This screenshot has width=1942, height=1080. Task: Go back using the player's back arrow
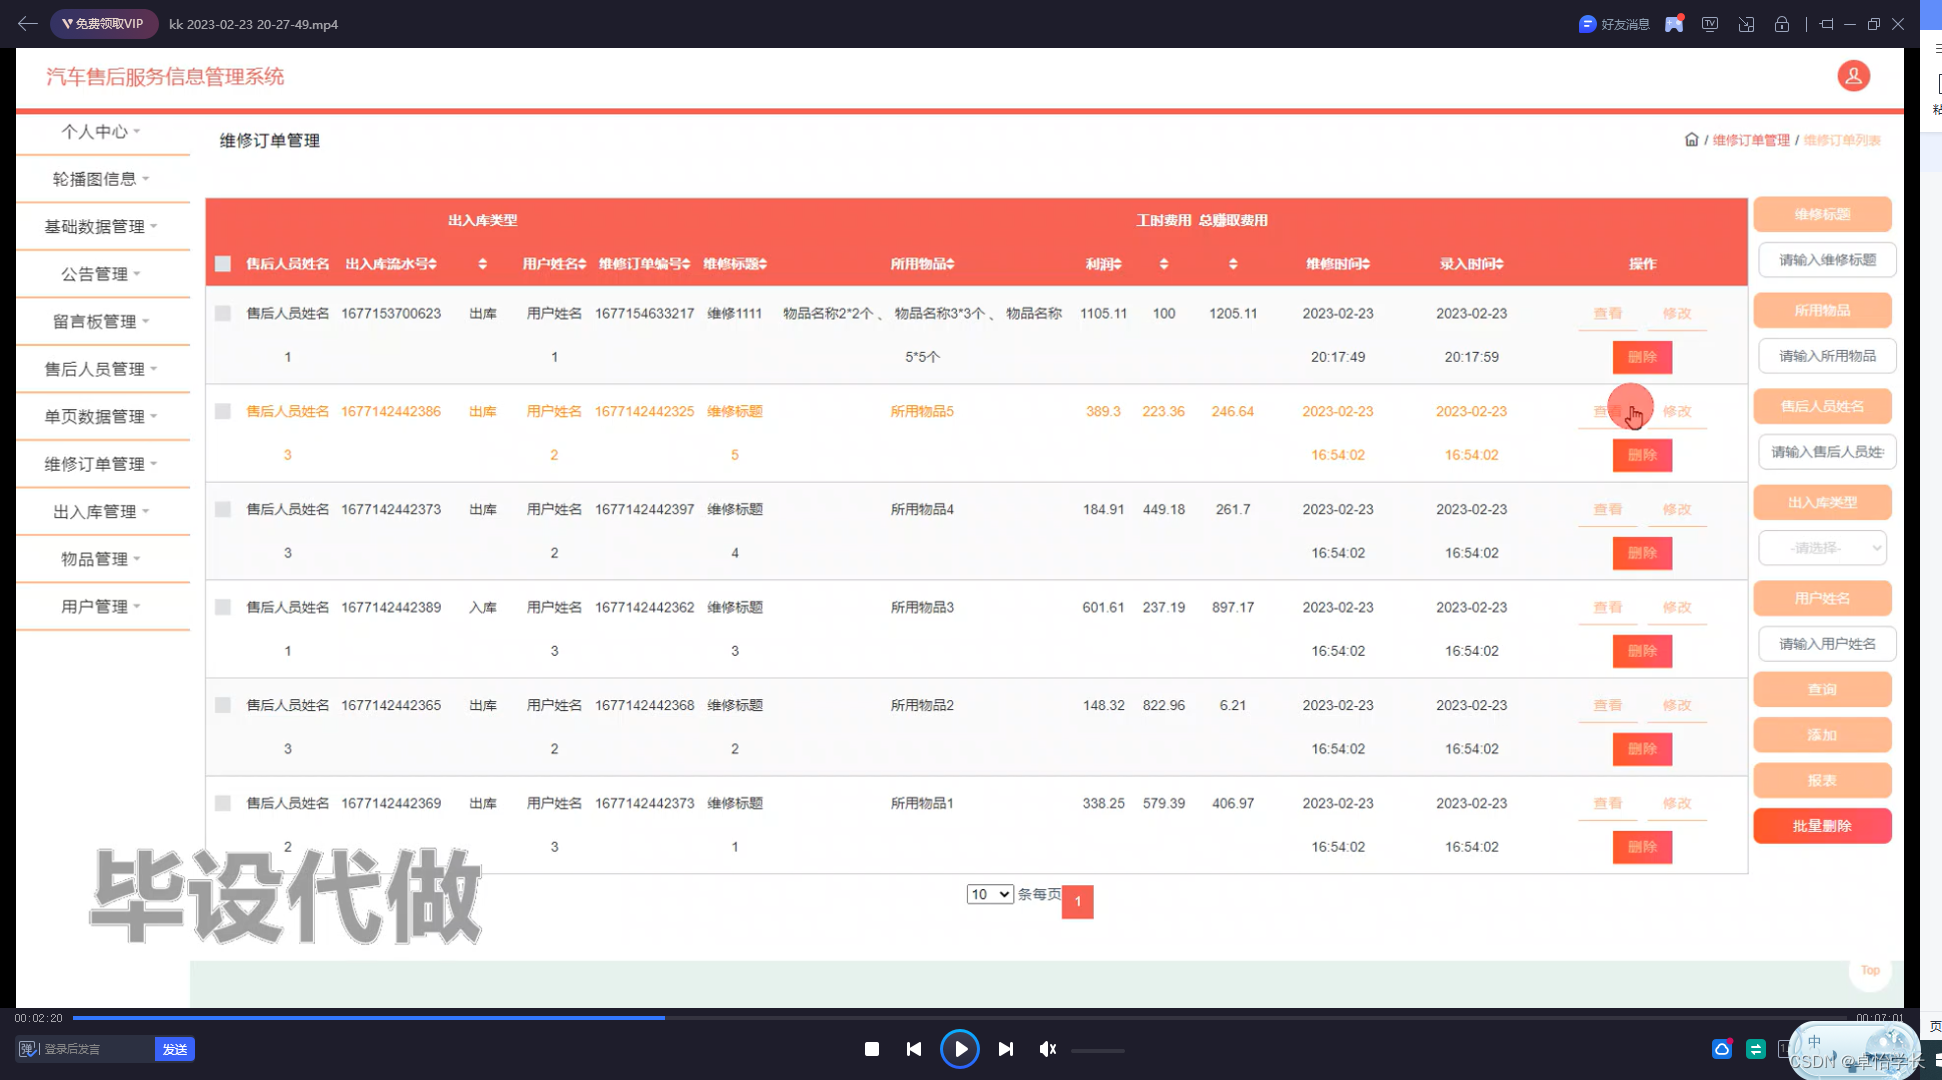[27, 23]
